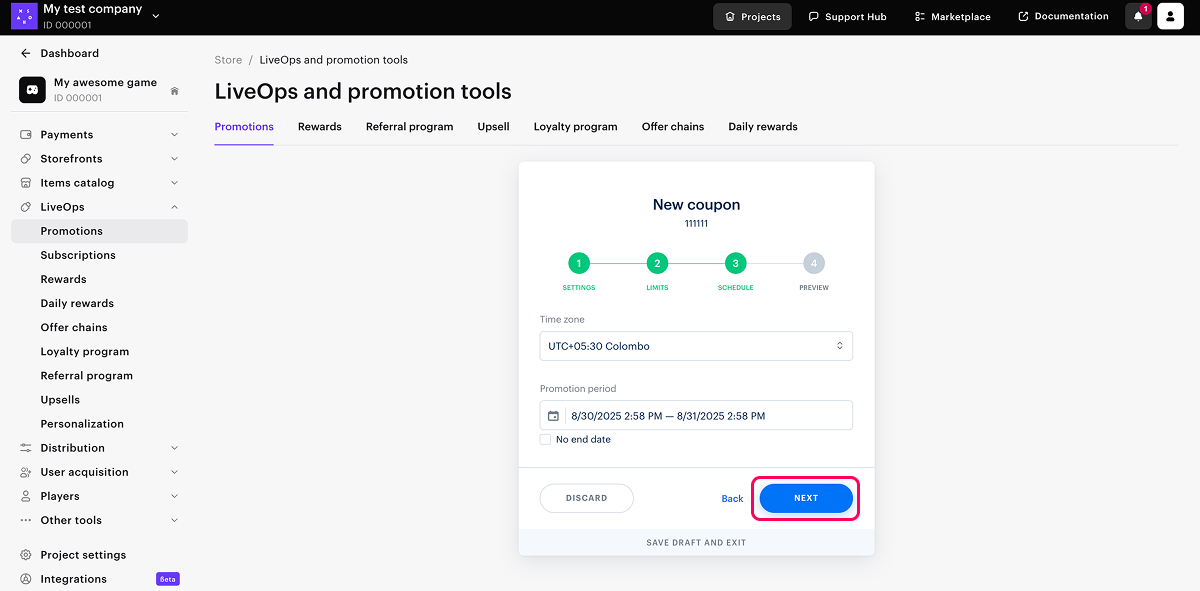Click the promotion period date field
Image resolution: width=1200 pixels, height=591 pixels.
[x=705, y=416]
